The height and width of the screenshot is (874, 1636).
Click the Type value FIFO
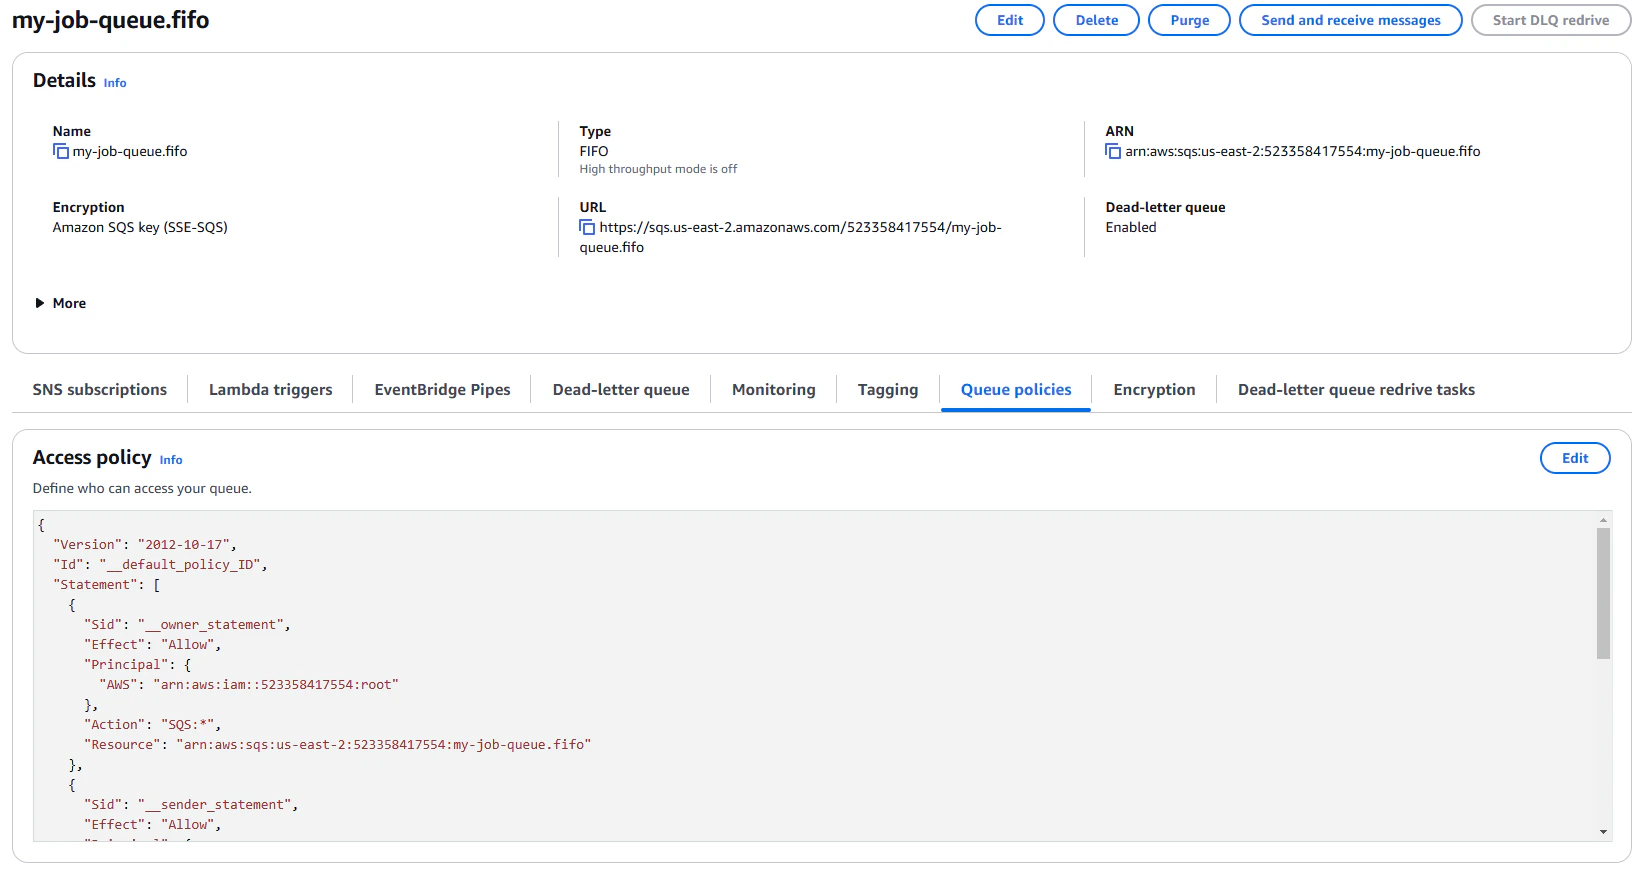point(594,152)
